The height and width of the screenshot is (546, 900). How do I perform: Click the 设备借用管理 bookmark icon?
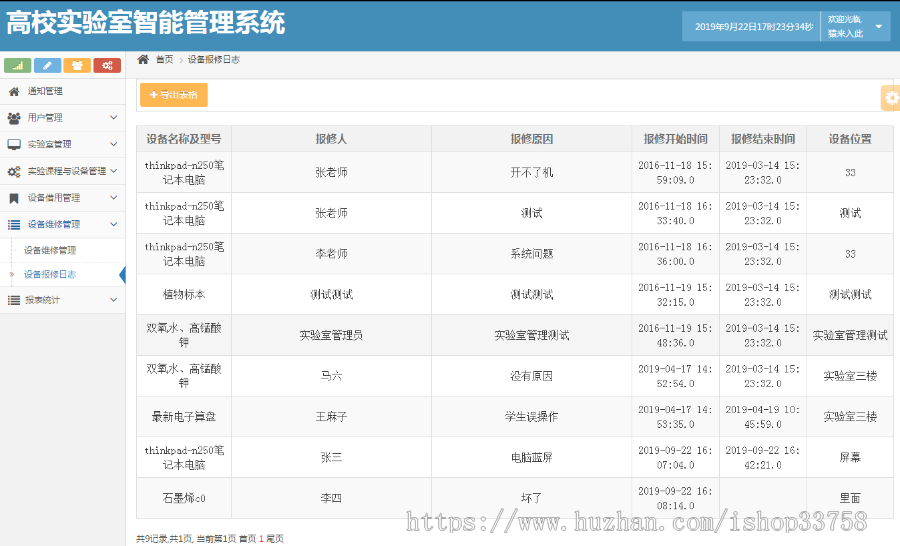click(14, 198)
